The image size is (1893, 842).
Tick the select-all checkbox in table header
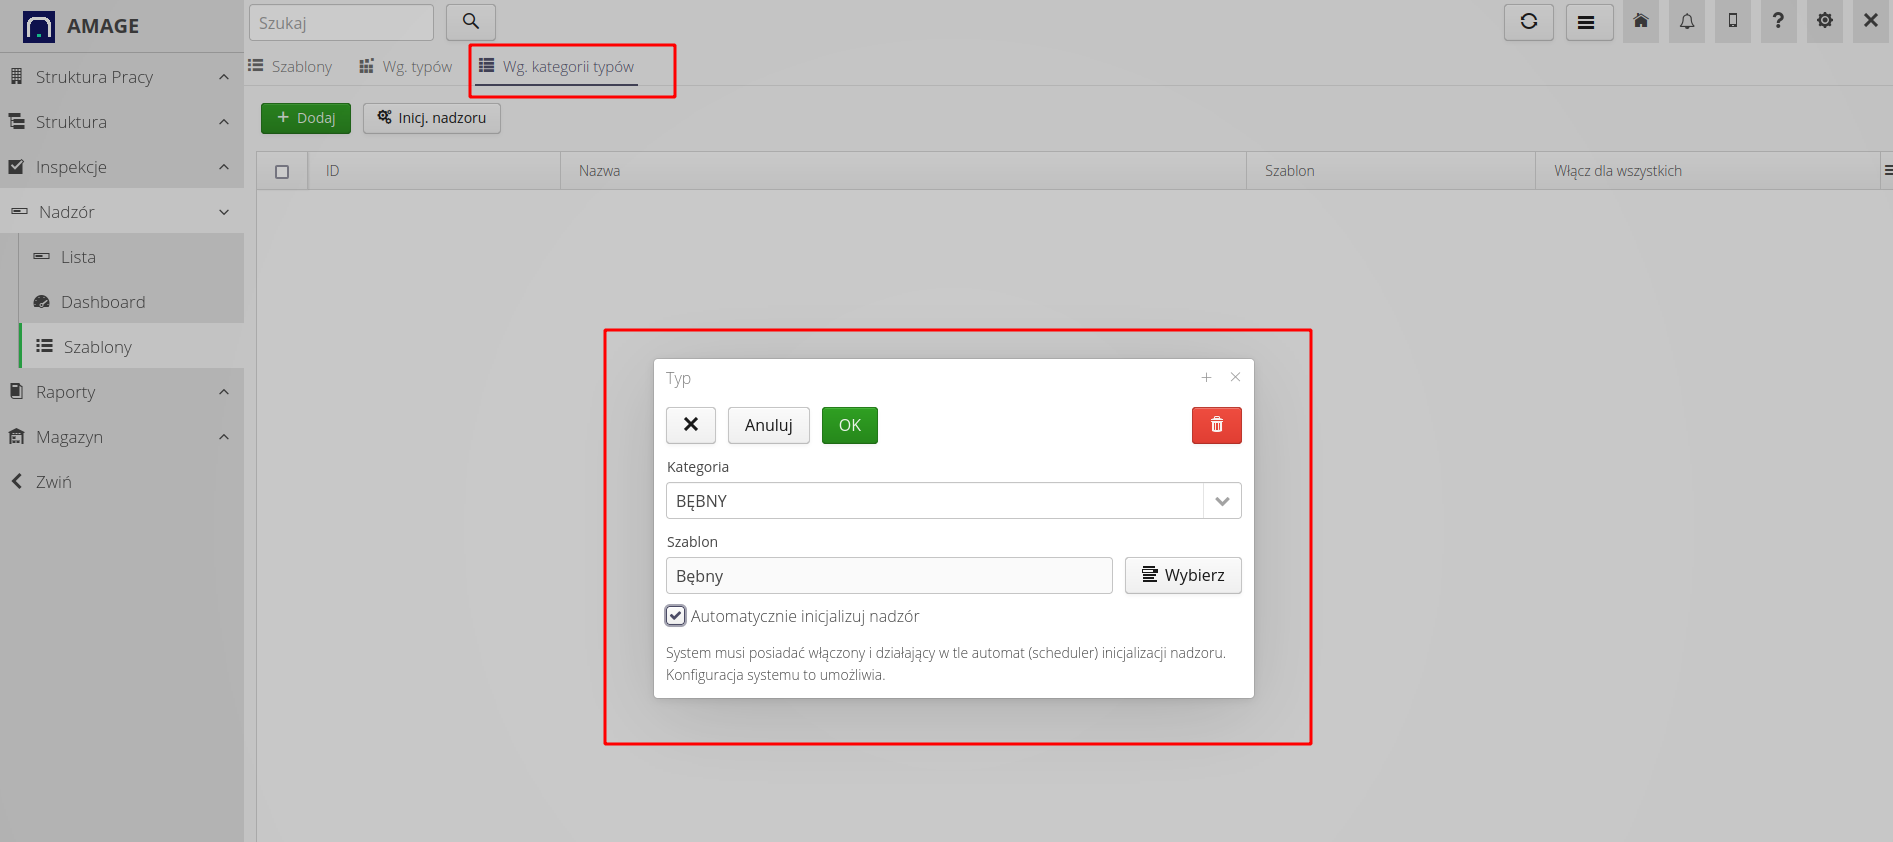point(282,172)
